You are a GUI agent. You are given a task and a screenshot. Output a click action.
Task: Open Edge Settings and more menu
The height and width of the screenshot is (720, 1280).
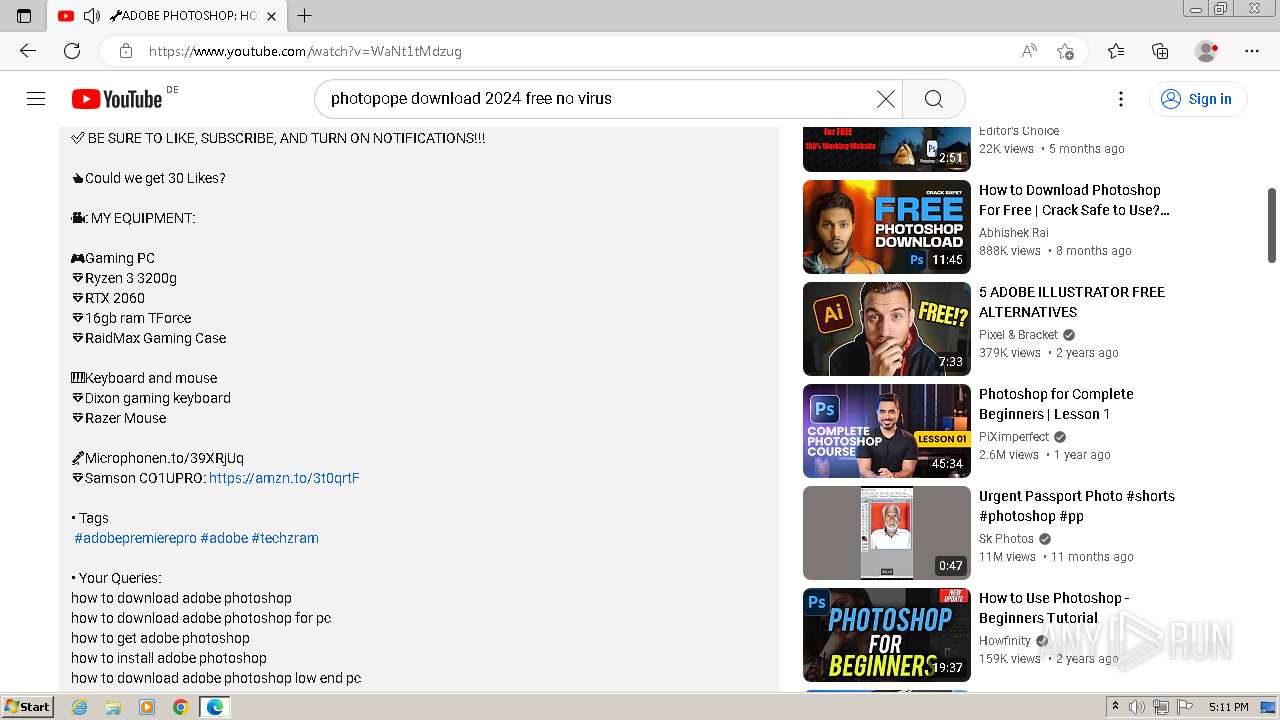1252,50
